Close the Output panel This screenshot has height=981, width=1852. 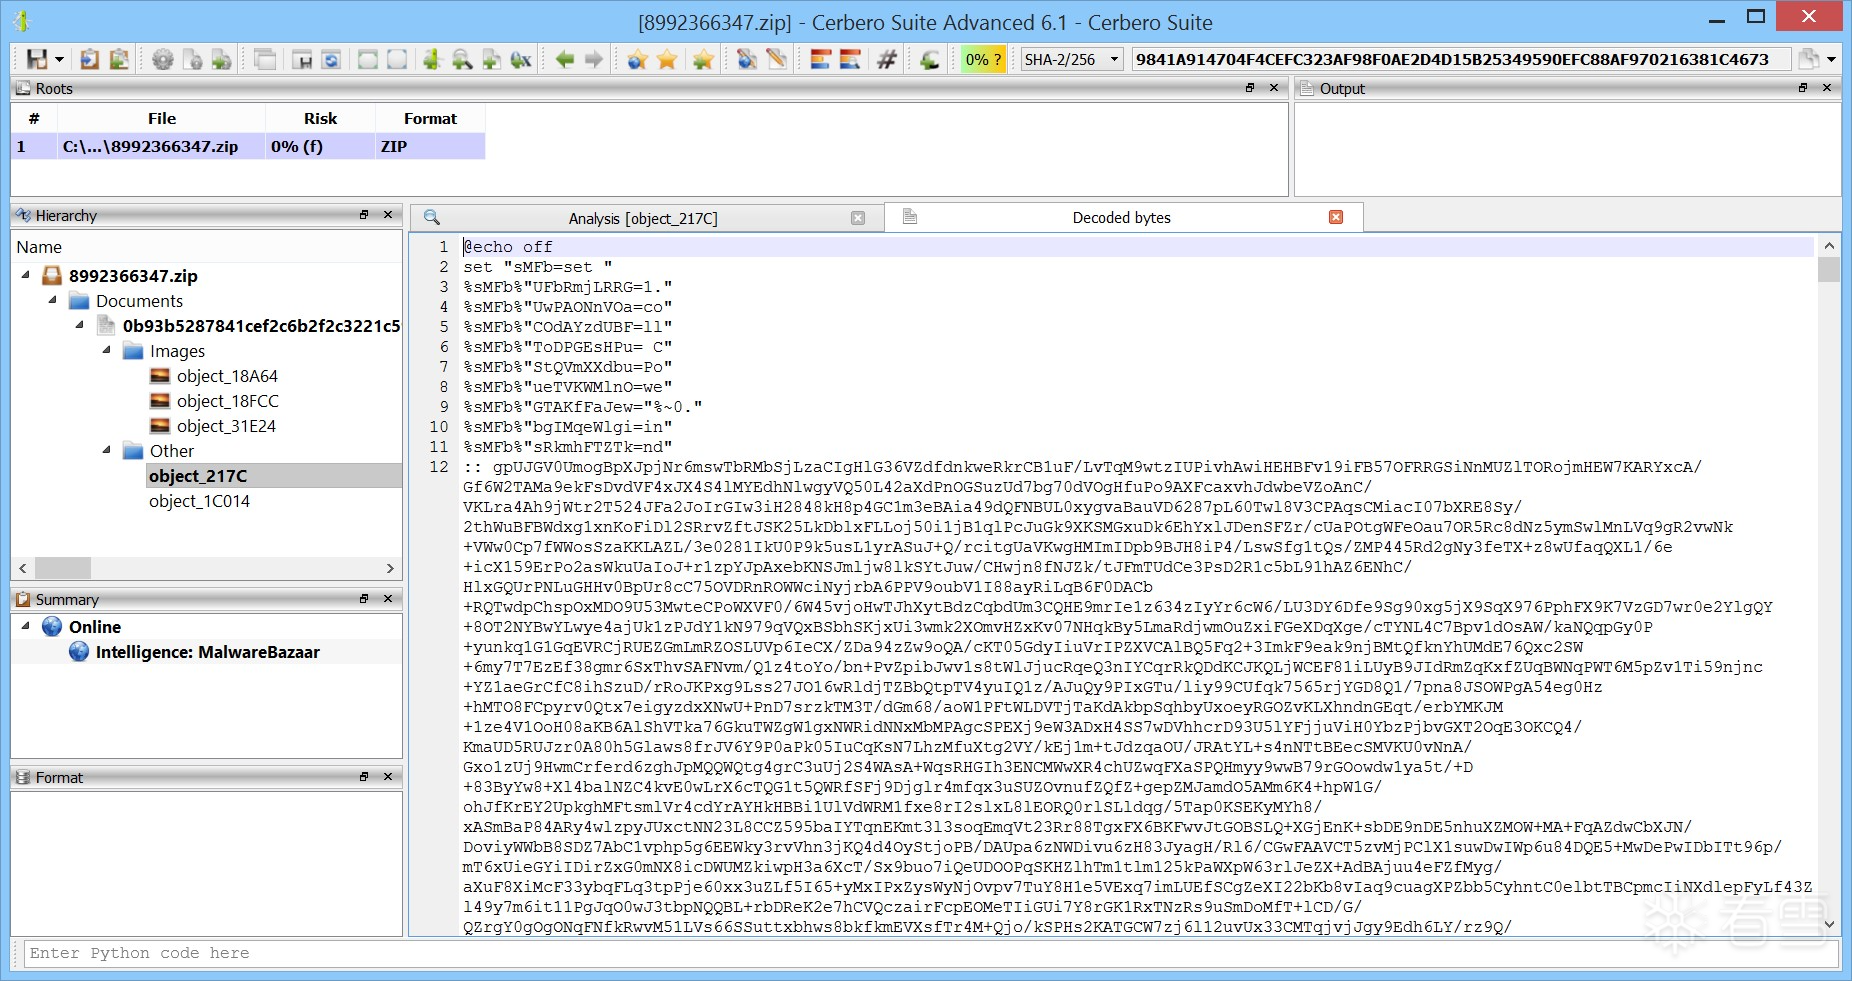pos(1827,88)
